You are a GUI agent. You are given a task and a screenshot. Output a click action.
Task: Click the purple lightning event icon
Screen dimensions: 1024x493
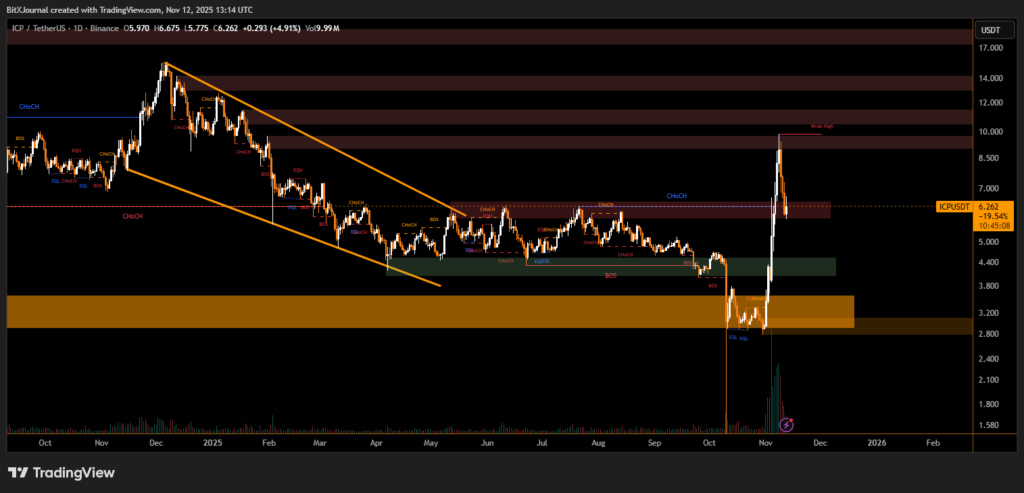785,424
